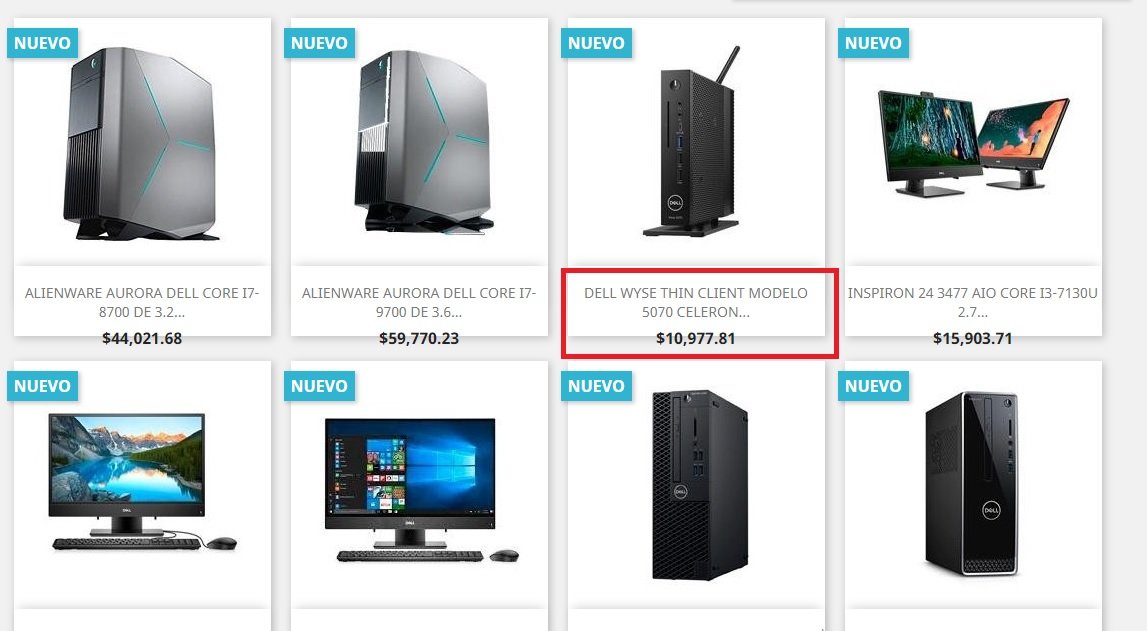Open the INSPIRON 24 3477 AIO CORE I3-7130U link
The width and height of the screenshot is (1147, 631).
pyautogui.click(x=973, y=302)
